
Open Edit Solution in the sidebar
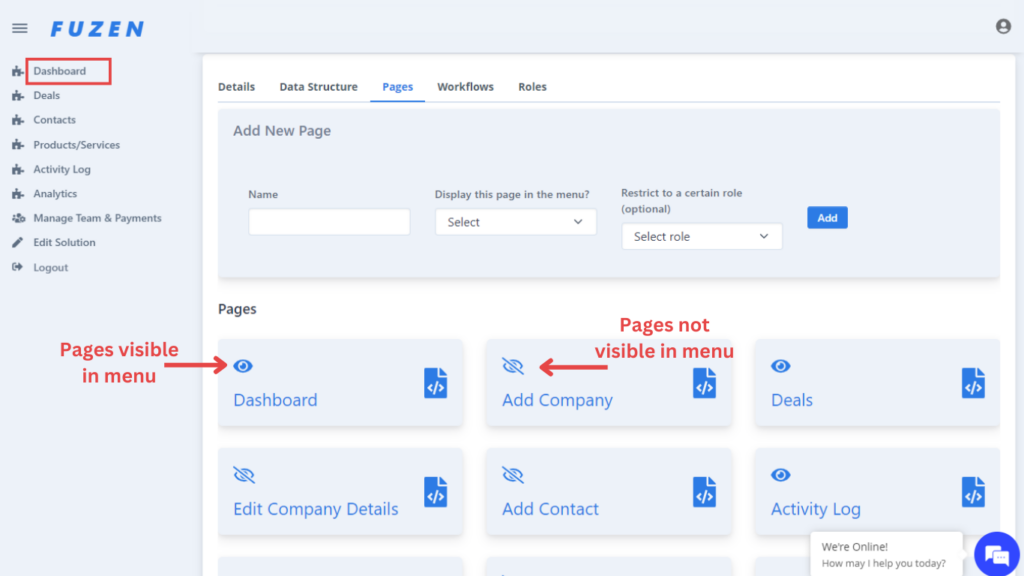point(64,242)
